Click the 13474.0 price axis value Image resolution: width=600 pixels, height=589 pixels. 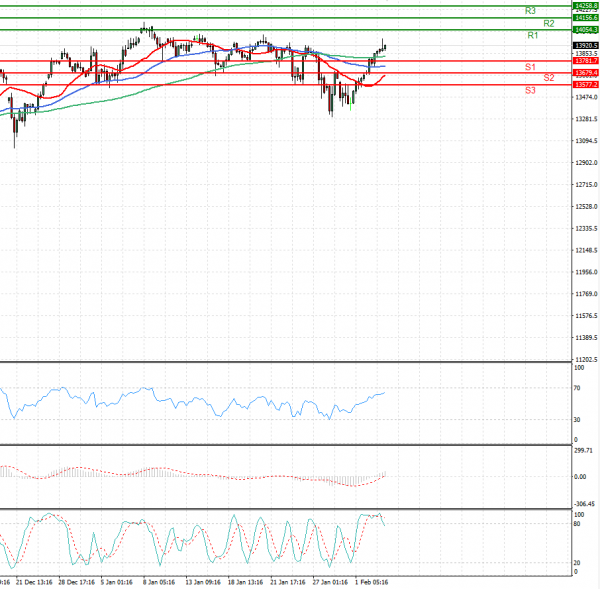[x=586, y=98]
